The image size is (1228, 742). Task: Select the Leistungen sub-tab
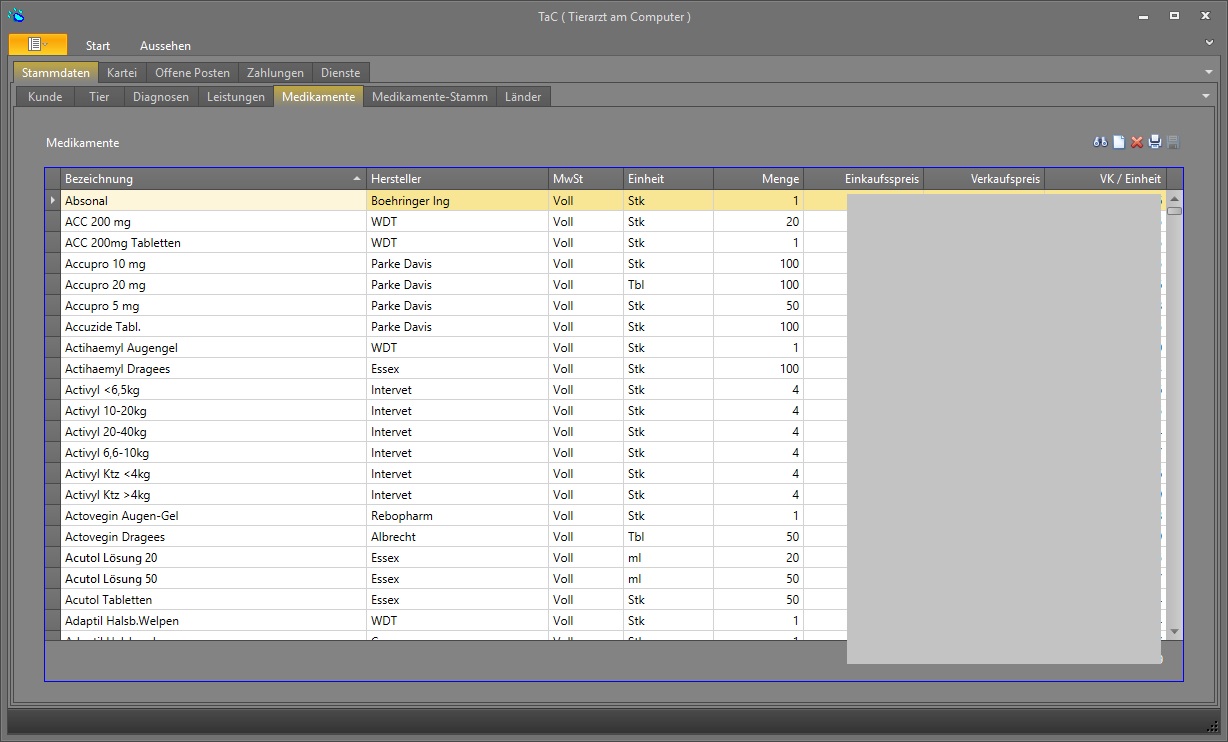(236, 97)
